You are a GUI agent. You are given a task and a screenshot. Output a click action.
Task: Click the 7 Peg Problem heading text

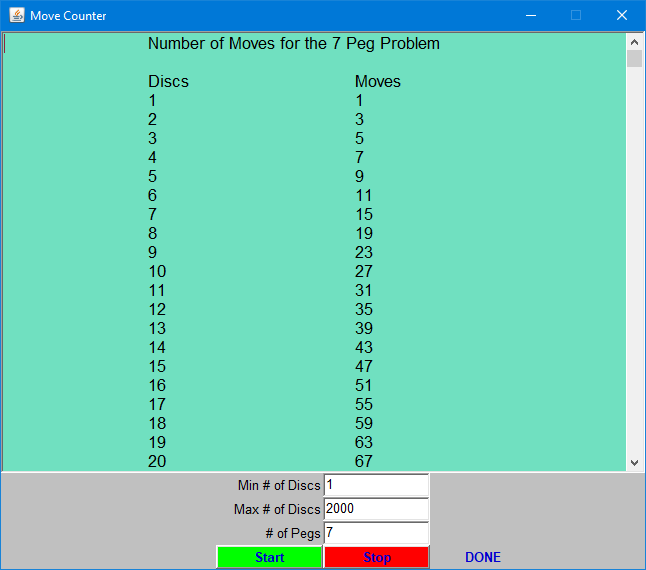click(x=293, y=44)
